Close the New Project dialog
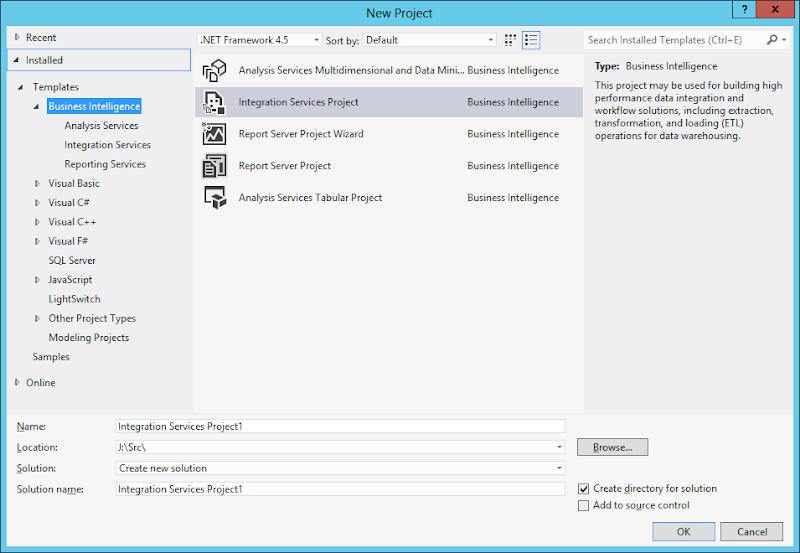Image resolution: width=800 pixels, height=553 pixels. [x=775, y=9]
